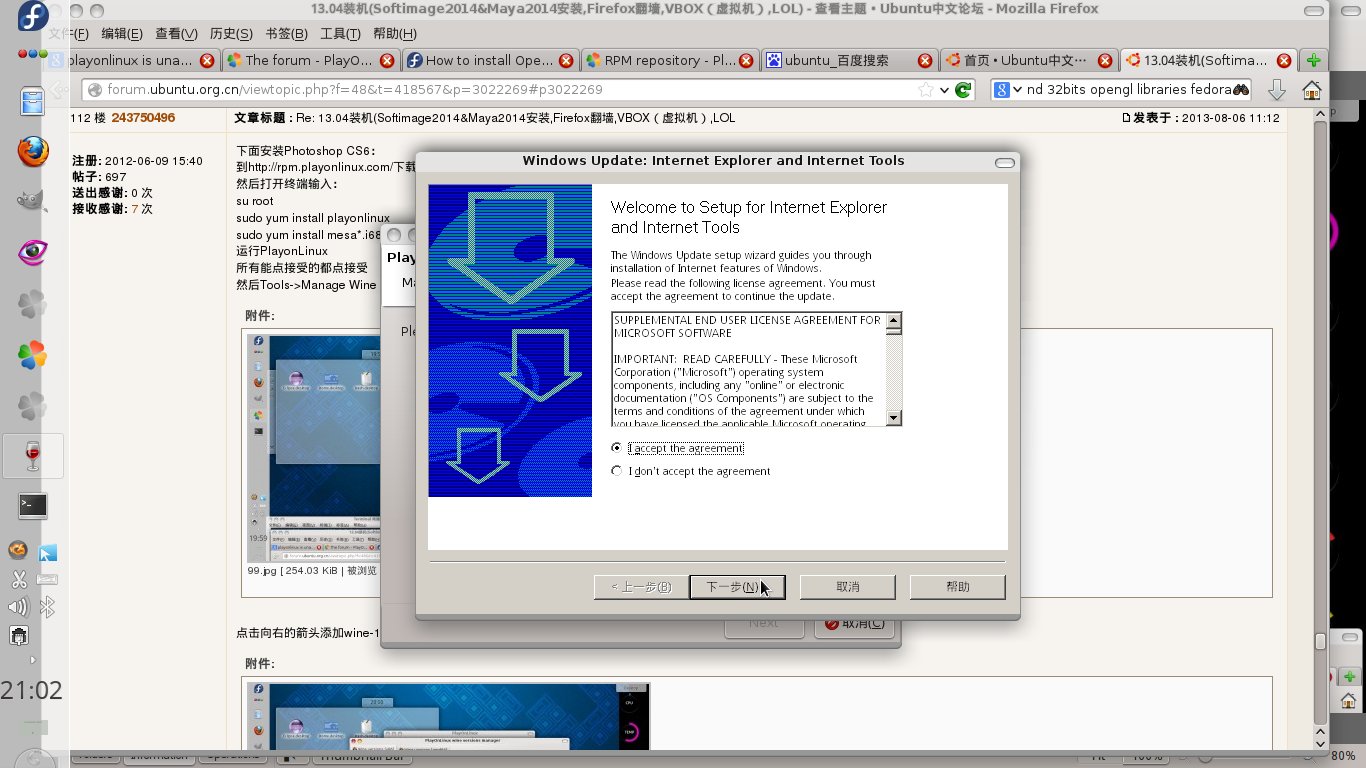Click the Bluetooth tray icon

47,607
